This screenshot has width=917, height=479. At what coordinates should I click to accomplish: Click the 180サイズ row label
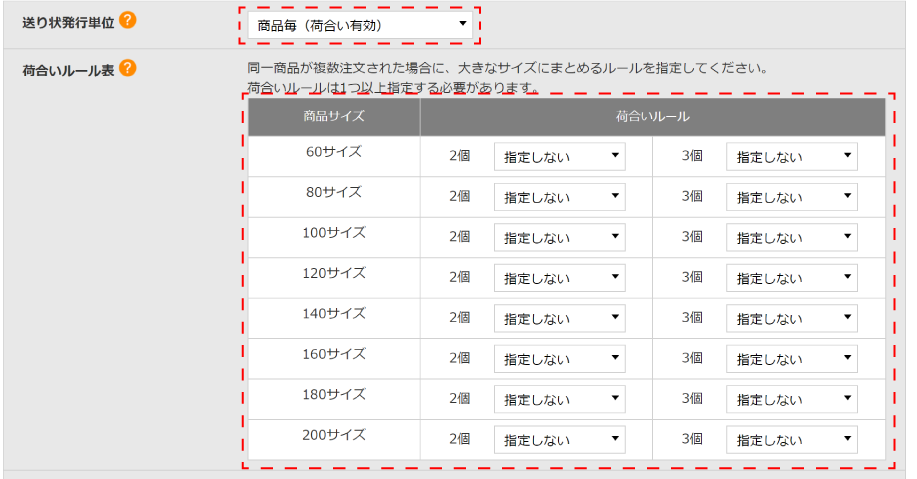pos(334,394)
